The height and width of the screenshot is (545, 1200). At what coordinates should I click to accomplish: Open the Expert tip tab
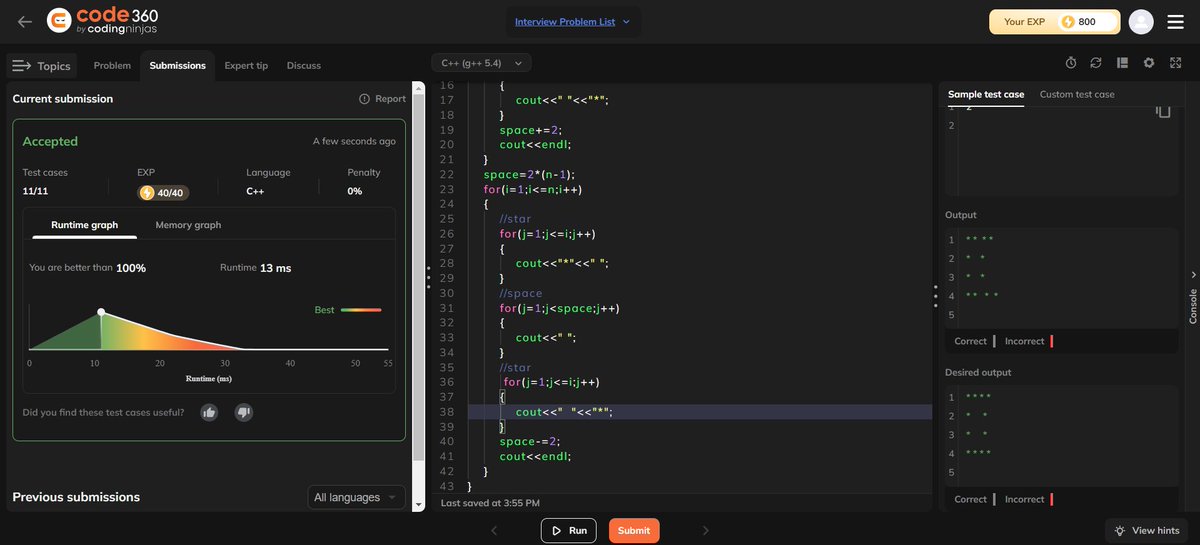pyautogui.click(x=246, y=65)
